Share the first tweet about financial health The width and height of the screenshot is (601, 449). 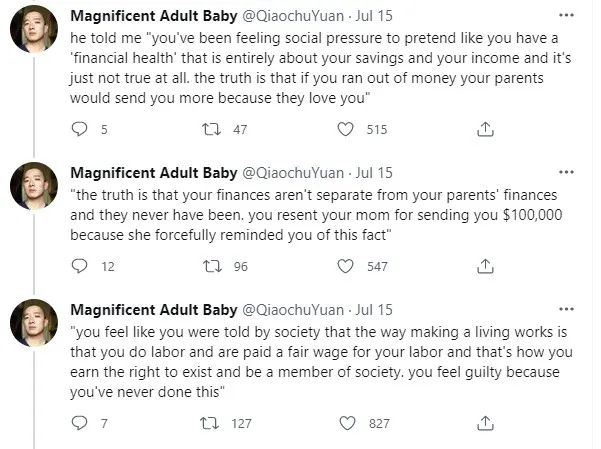pyautogui.click(x=486, y=129)
